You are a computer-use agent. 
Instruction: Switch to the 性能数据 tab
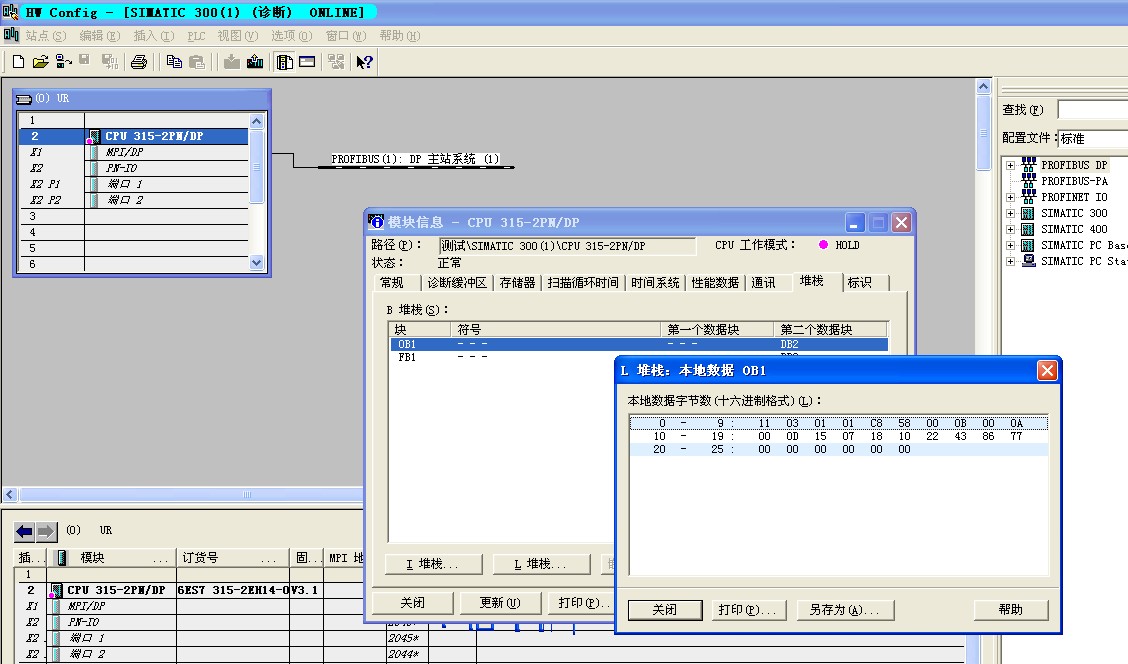[715, 283]
